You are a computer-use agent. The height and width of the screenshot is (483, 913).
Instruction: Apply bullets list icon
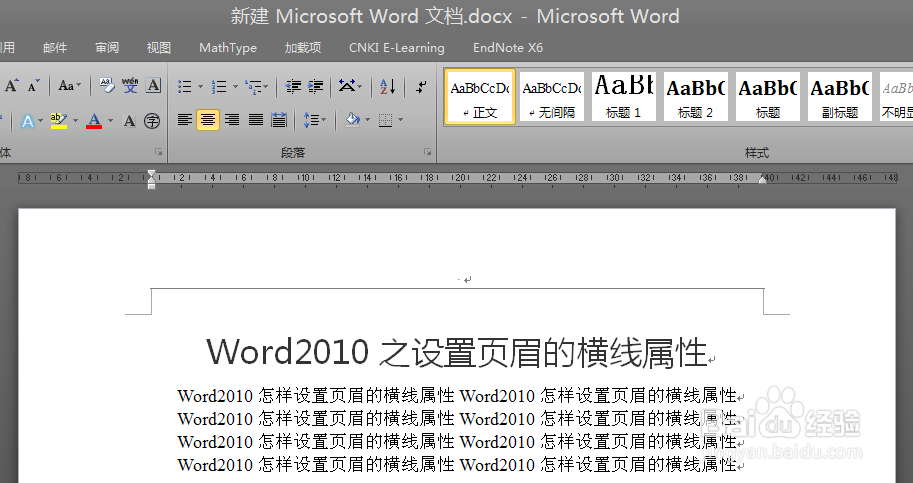tap(185, 87)
